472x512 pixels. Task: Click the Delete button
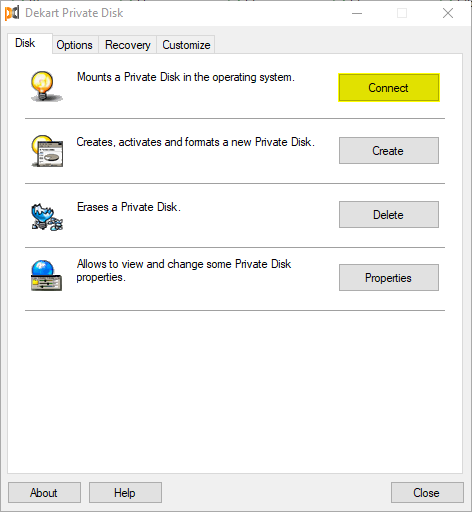click(x=389, y=215)
